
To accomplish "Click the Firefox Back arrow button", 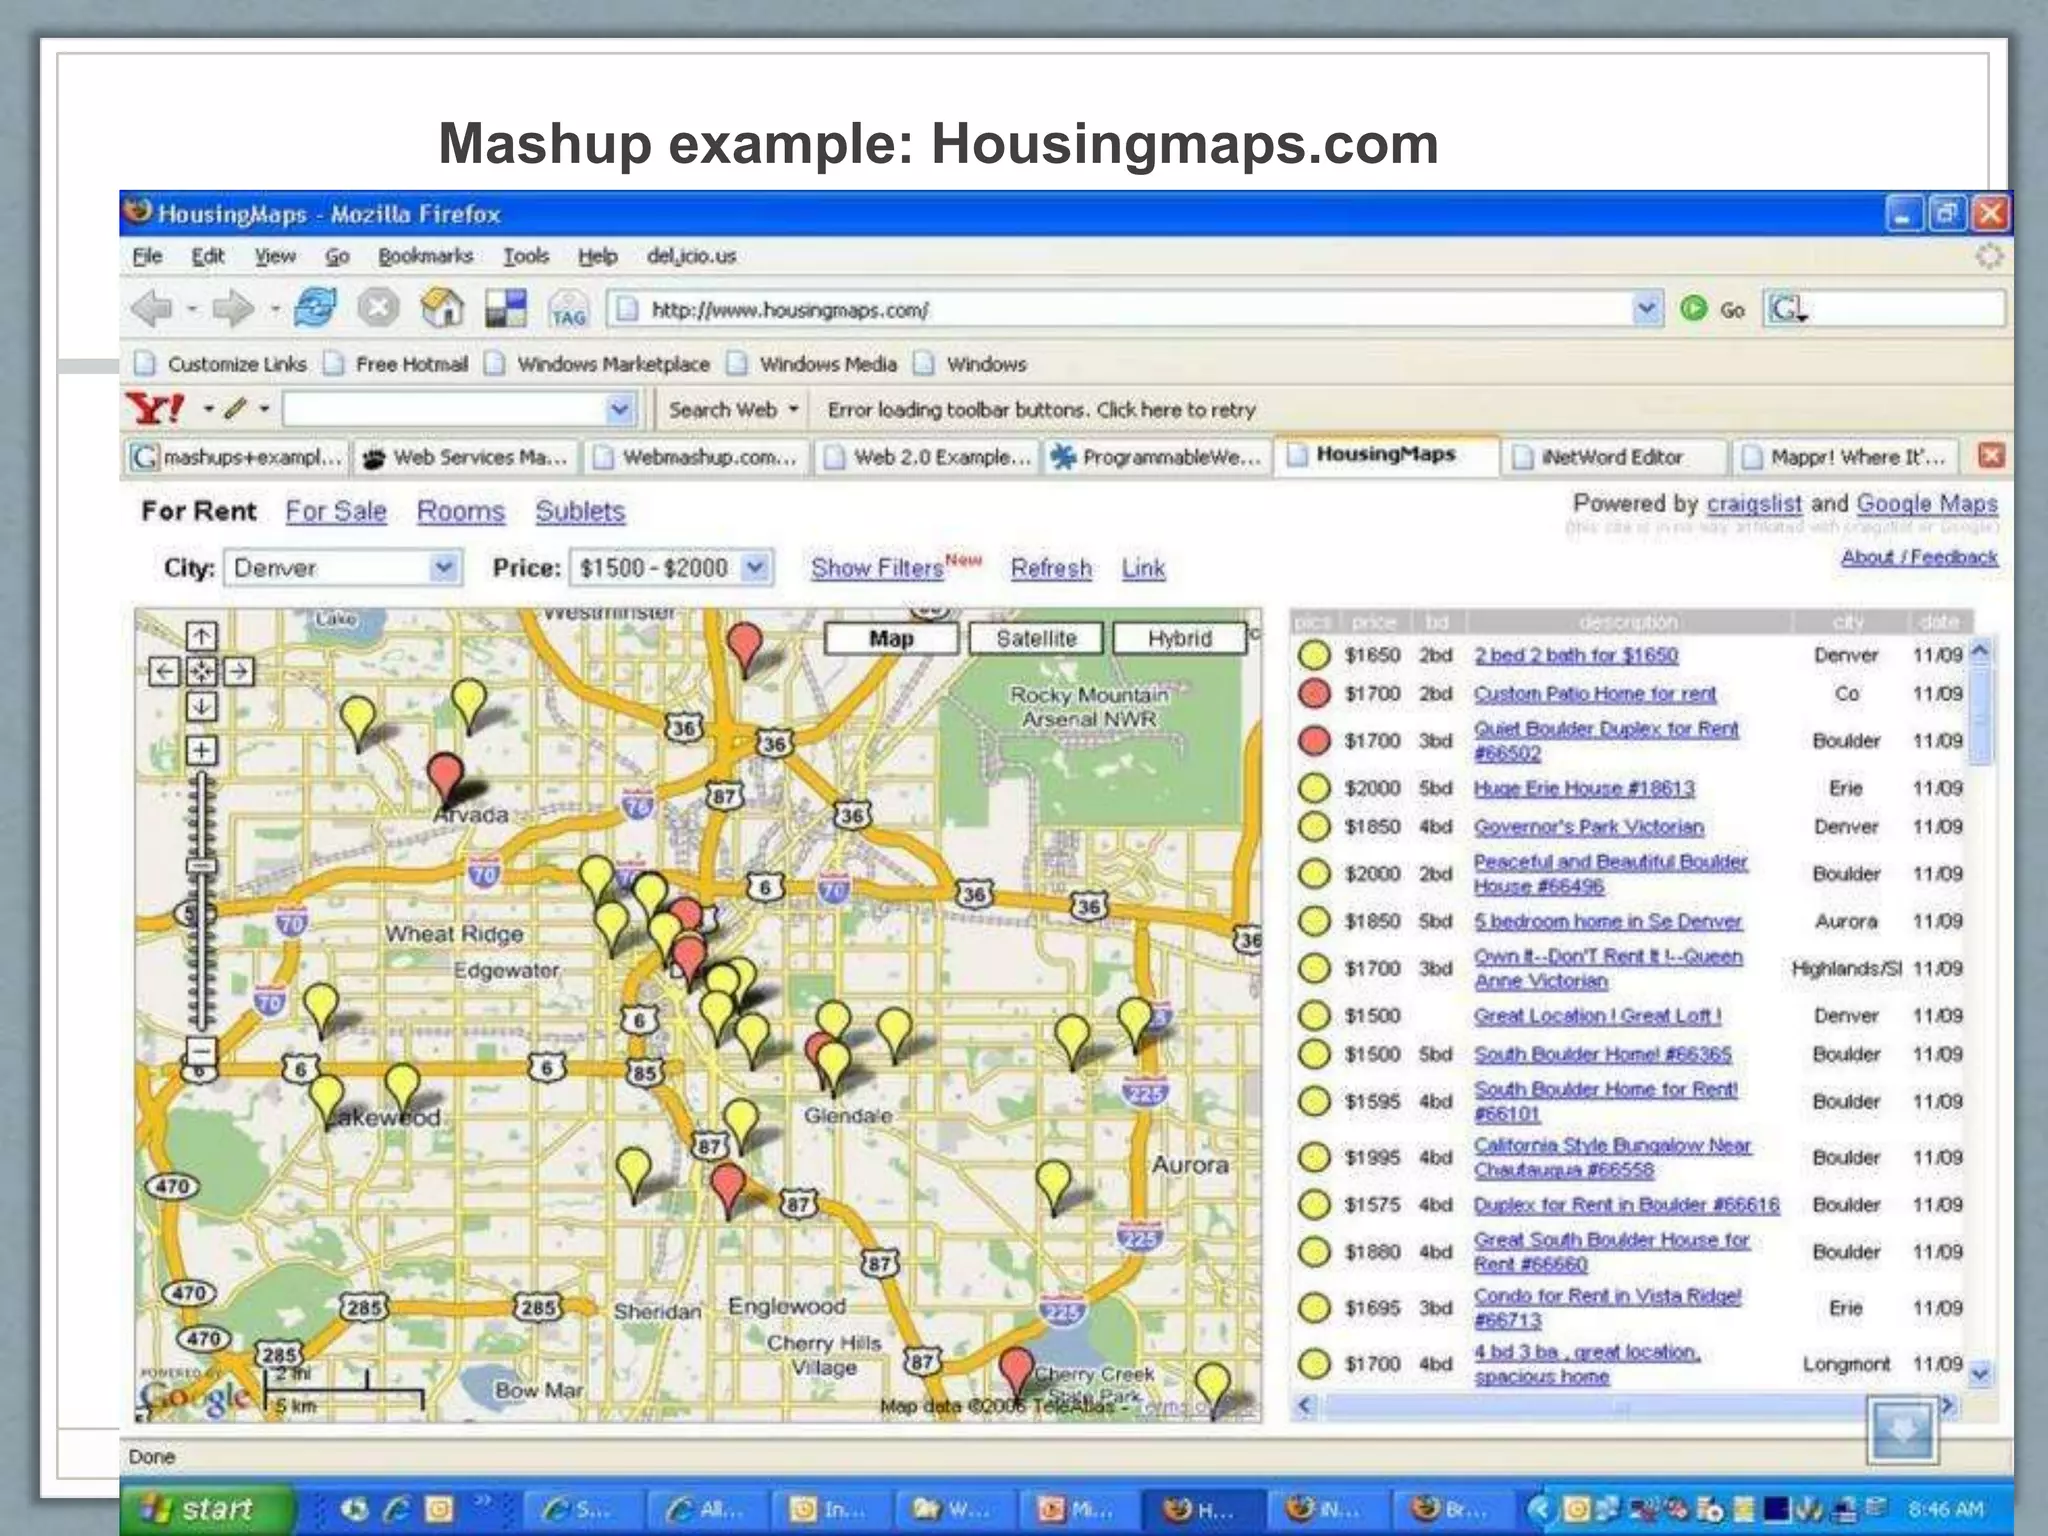I will tap(153, 309).
